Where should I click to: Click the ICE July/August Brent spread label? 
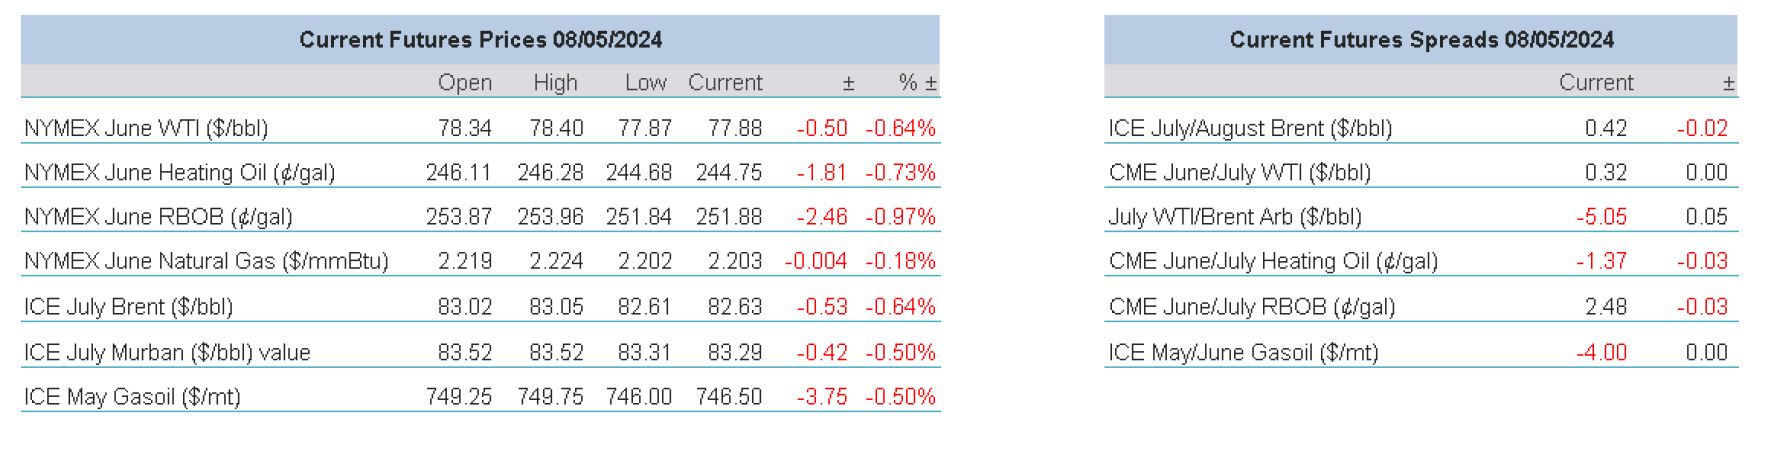pos(1250,128)
